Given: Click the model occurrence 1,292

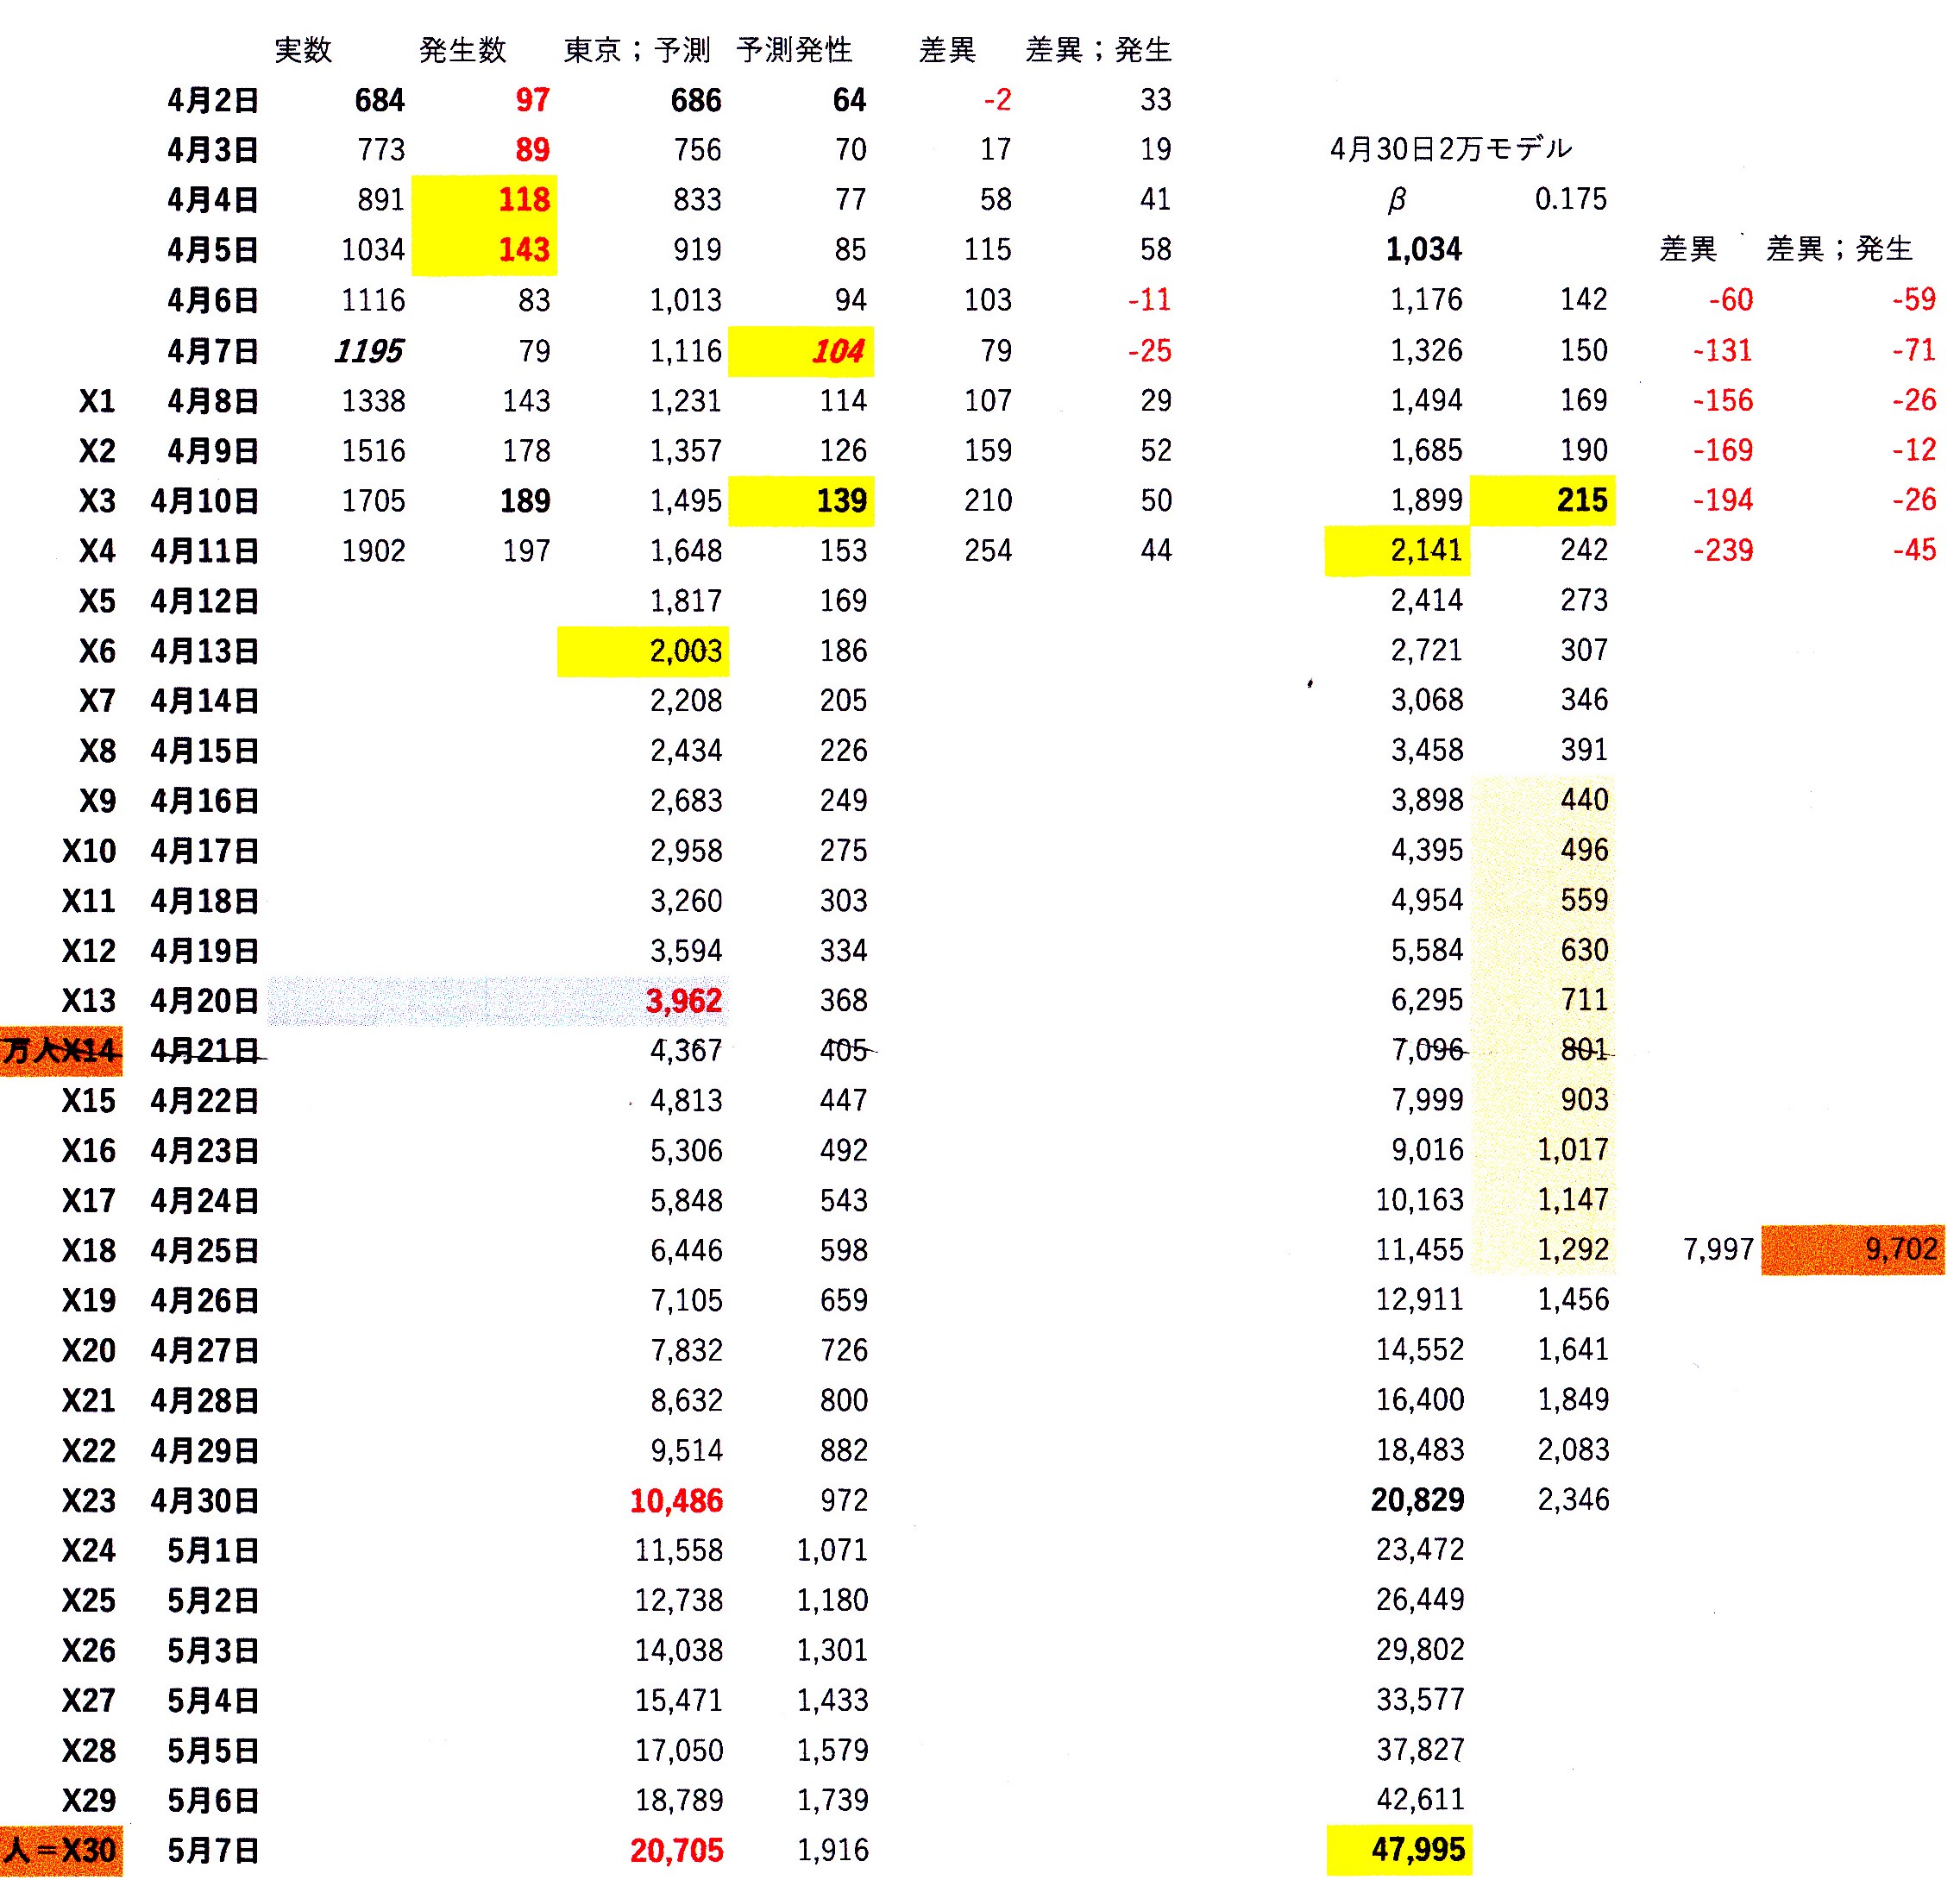Looking at the screenshot, I should [x=1573, y=1250].
